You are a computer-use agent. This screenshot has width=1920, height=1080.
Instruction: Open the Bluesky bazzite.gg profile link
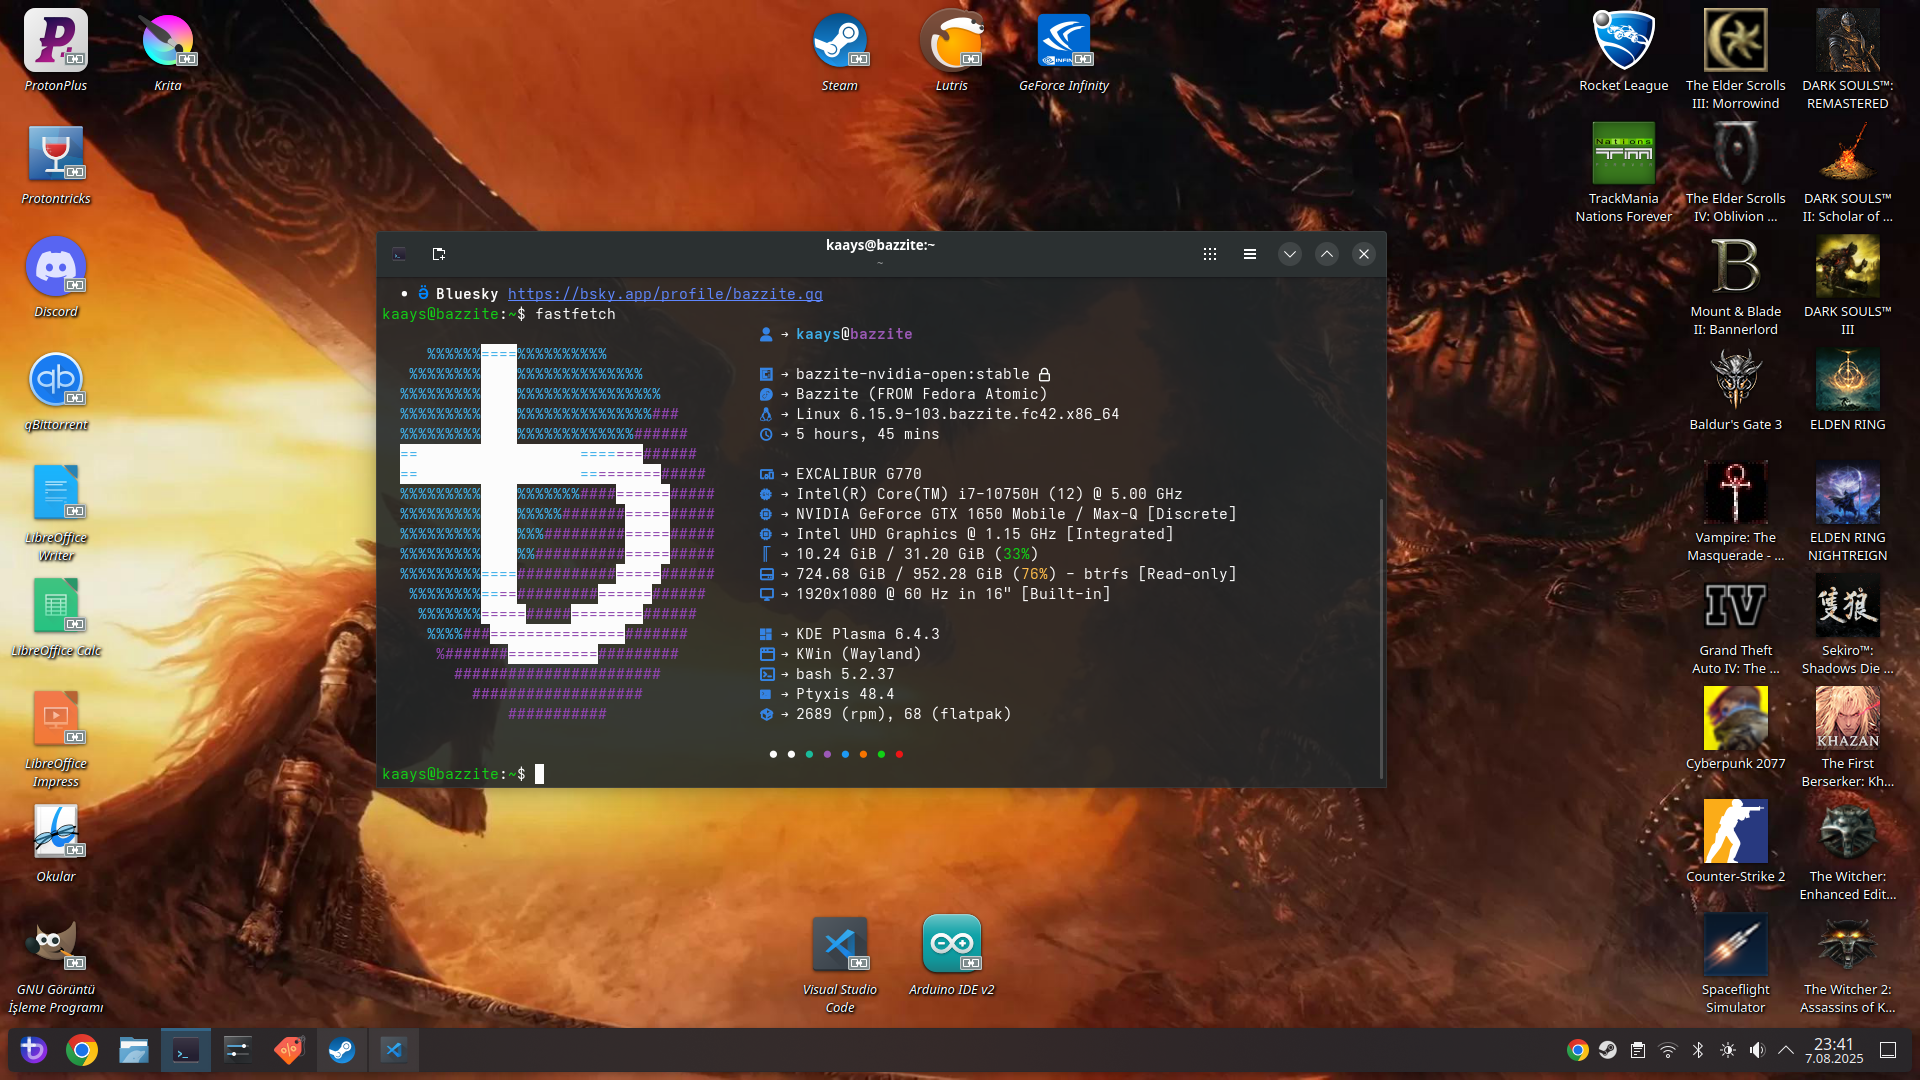coord(665,294)
